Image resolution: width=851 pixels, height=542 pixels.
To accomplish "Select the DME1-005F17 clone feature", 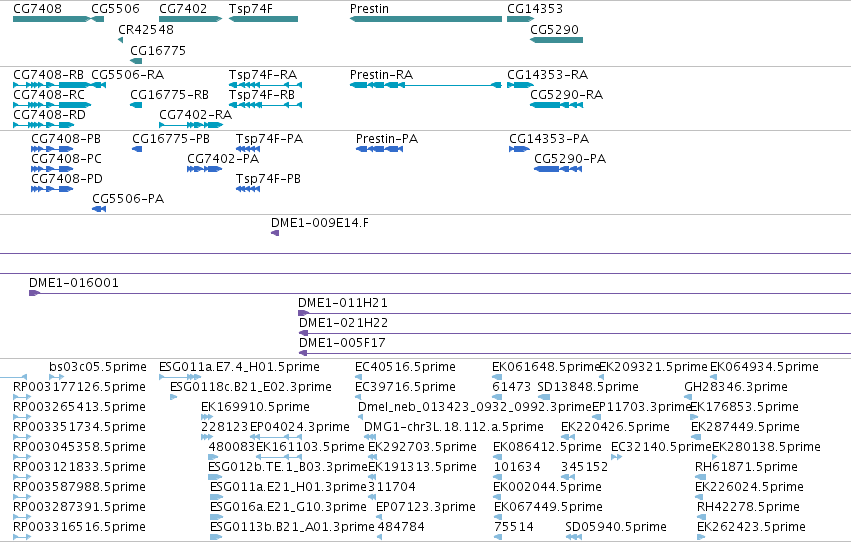I will [575, 353].
